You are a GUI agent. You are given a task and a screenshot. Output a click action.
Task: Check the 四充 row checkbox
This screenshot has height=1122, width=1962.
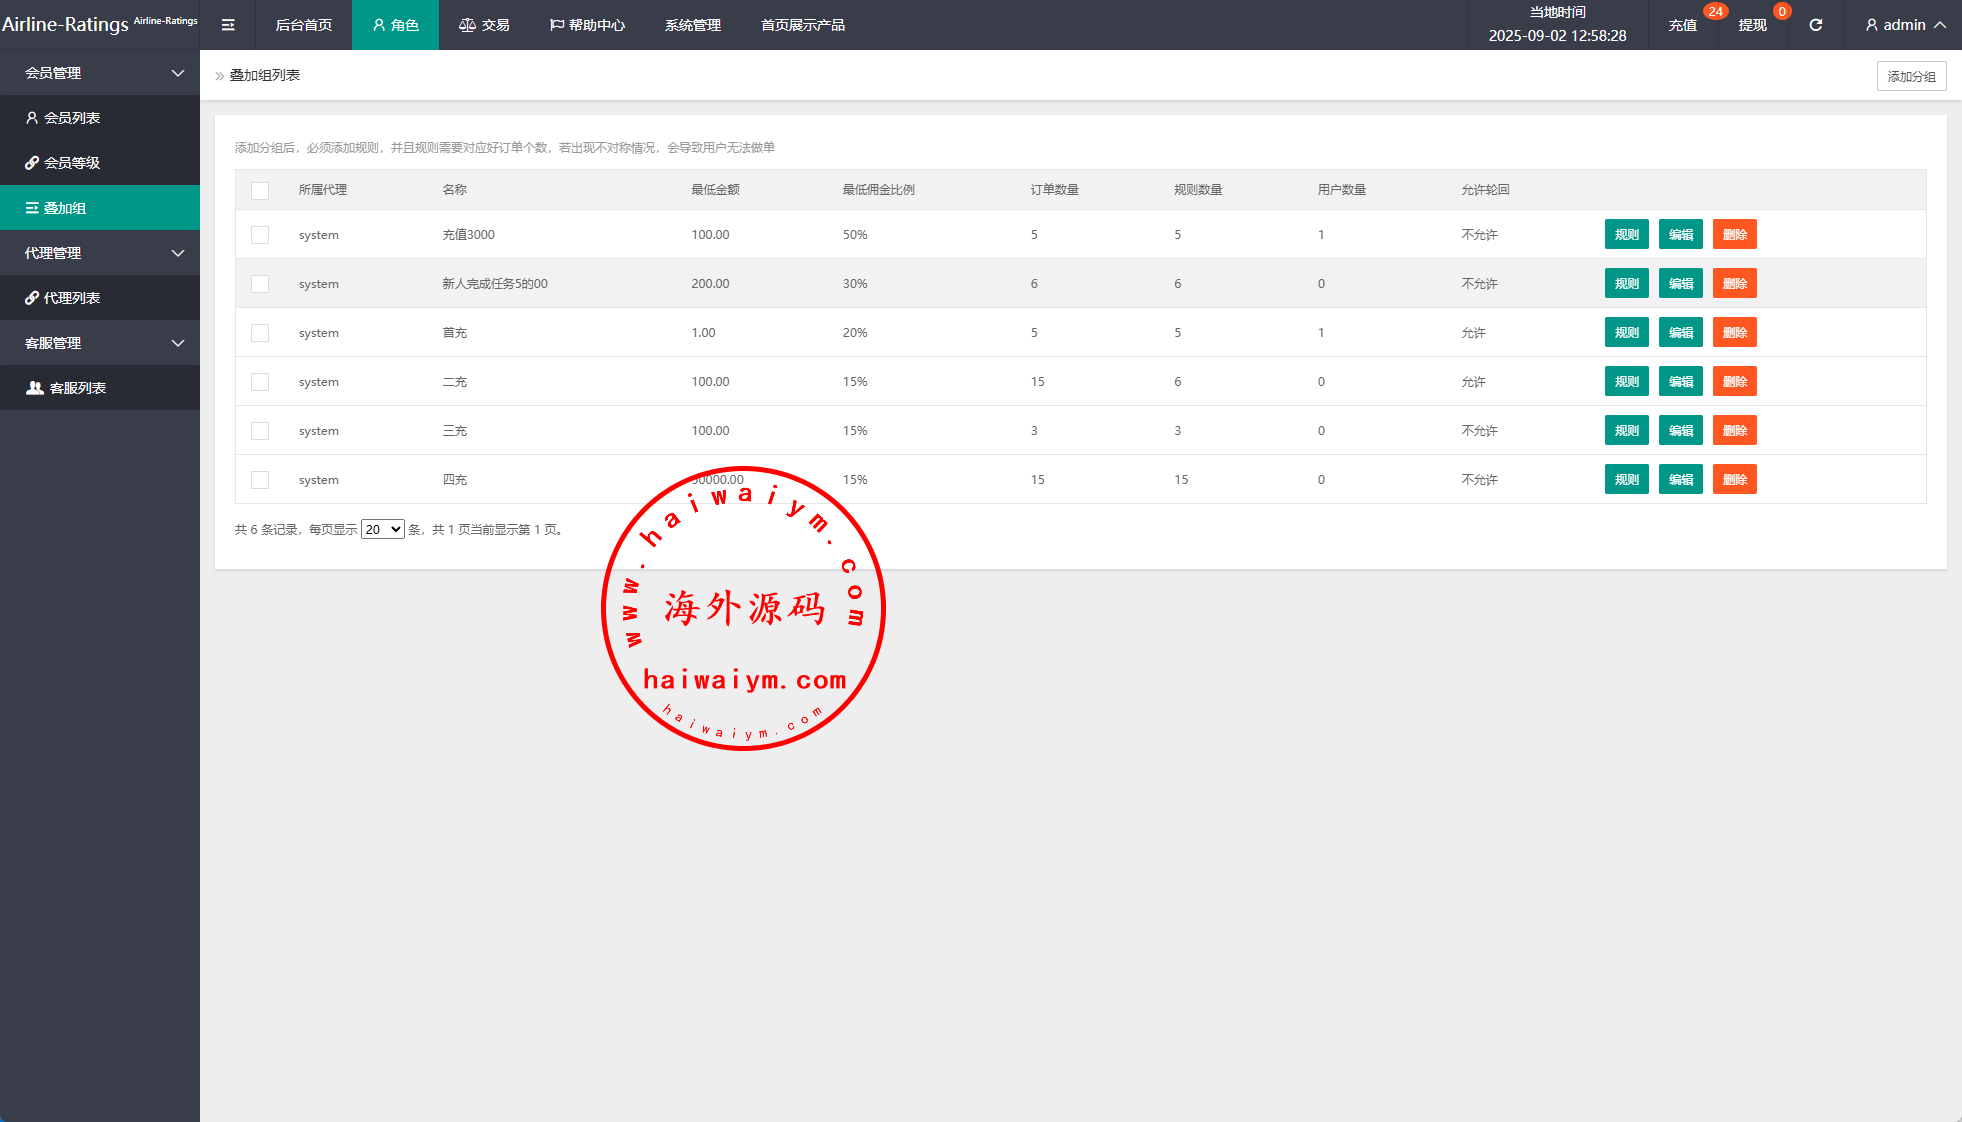coord(260,480)
